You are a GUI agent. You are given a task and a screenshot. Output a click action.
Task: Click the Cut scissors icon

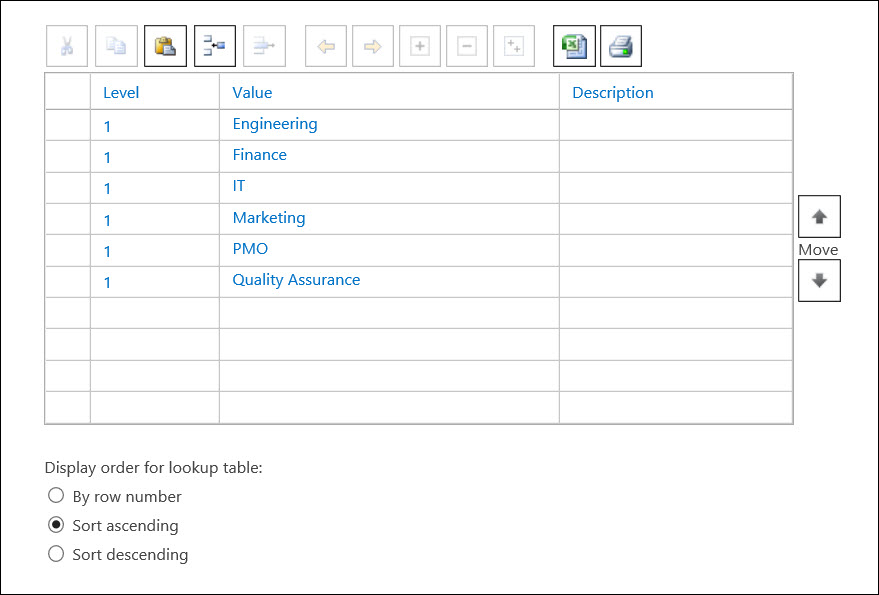pyautogui.click(x=67, y=46)
